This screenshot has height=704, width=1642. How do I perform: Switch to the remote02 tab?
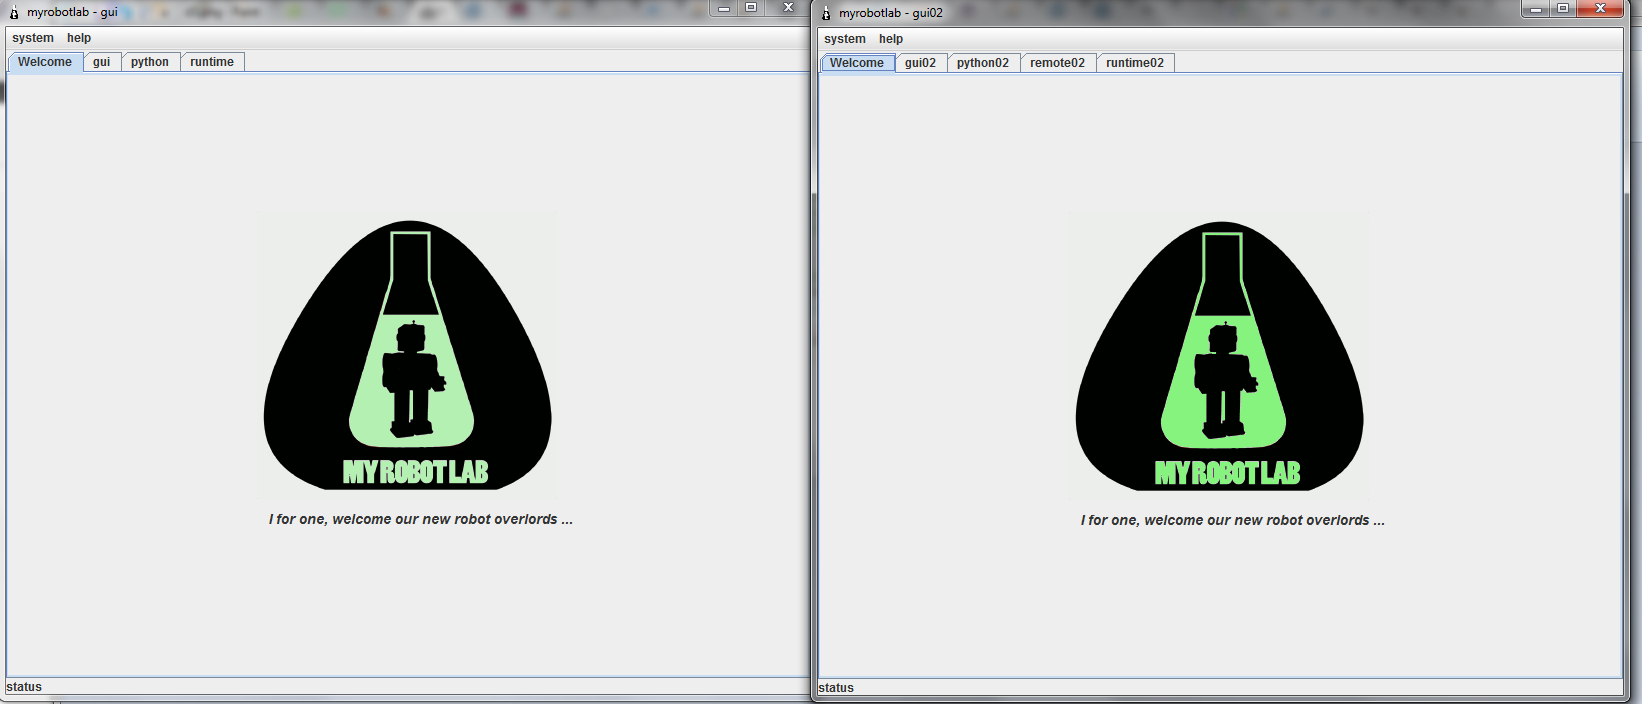point(1058,63)
